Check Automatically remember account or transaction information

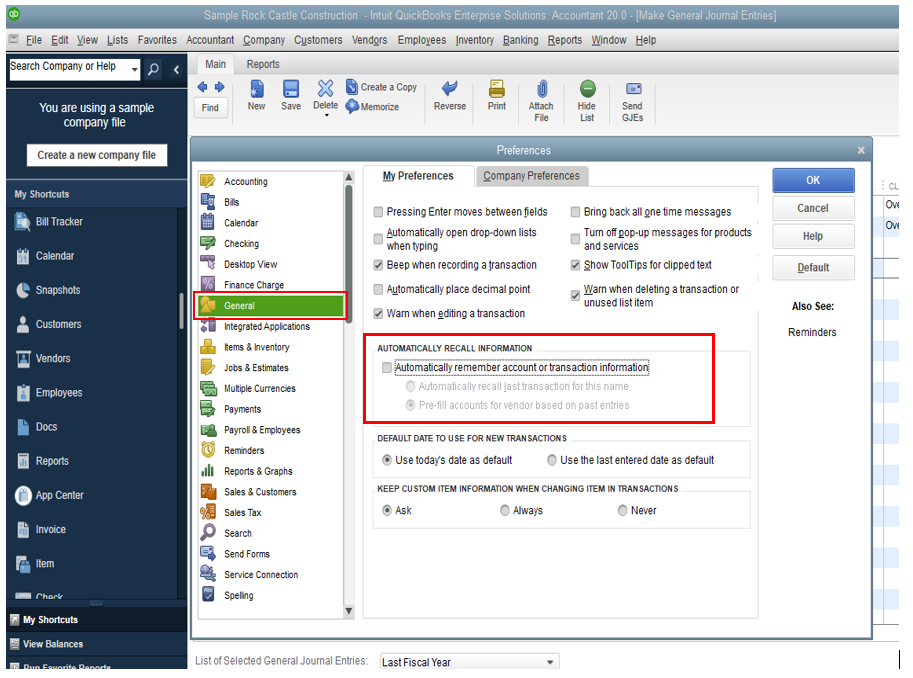coord(388,368)
